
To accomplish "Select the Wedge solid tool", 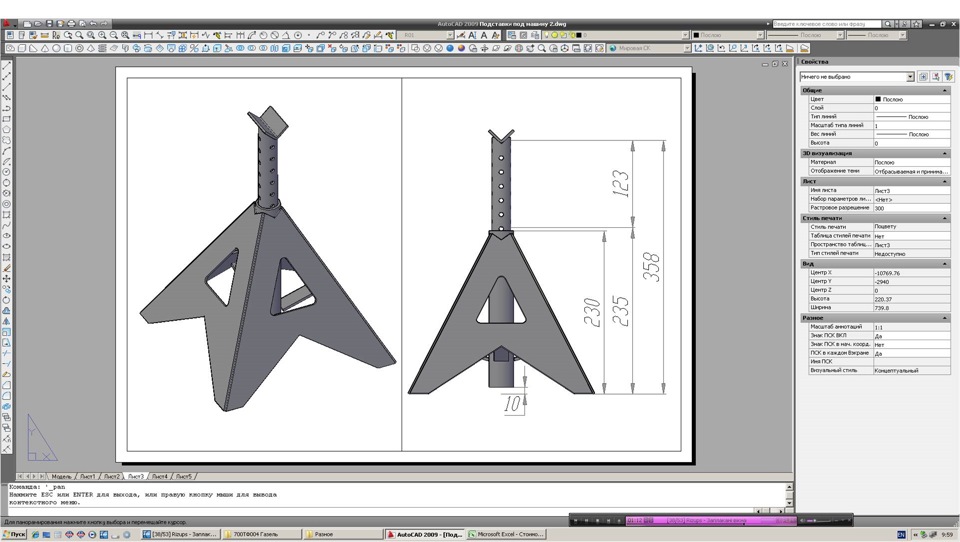I will (x=33, y=48).
